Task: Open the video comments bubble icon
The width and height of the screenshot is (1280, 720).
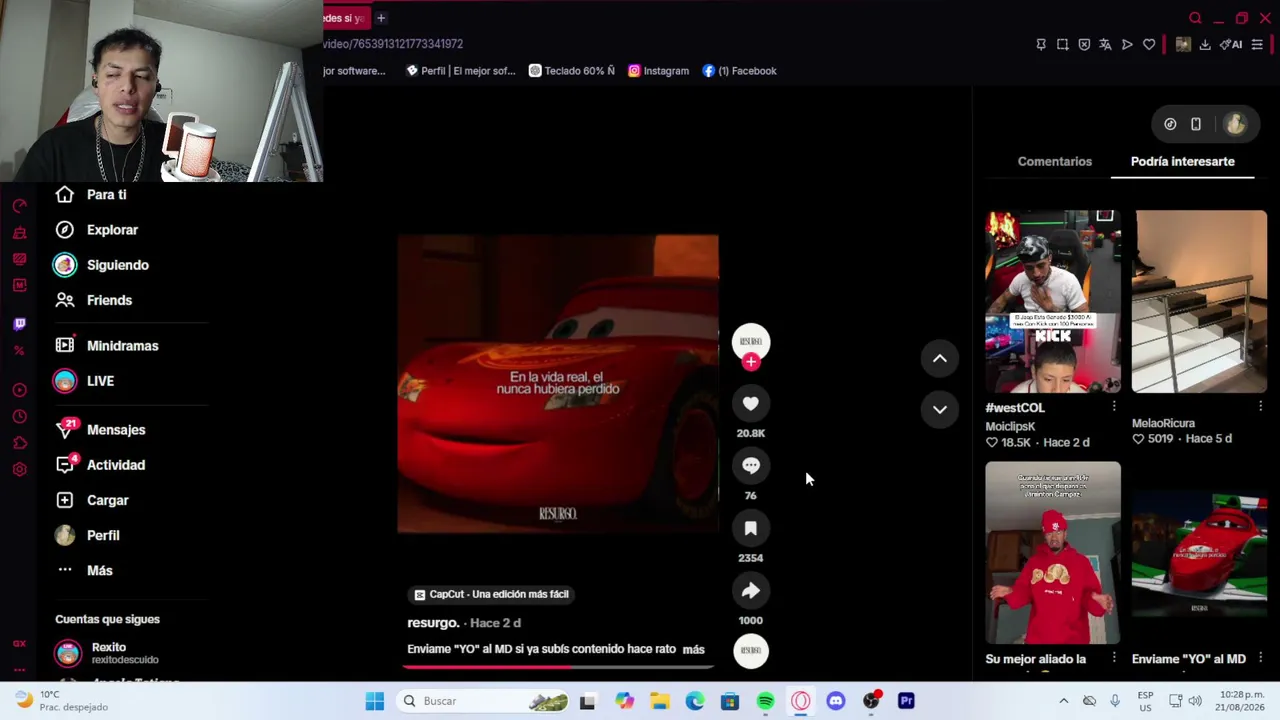Action: pos(751,465)
